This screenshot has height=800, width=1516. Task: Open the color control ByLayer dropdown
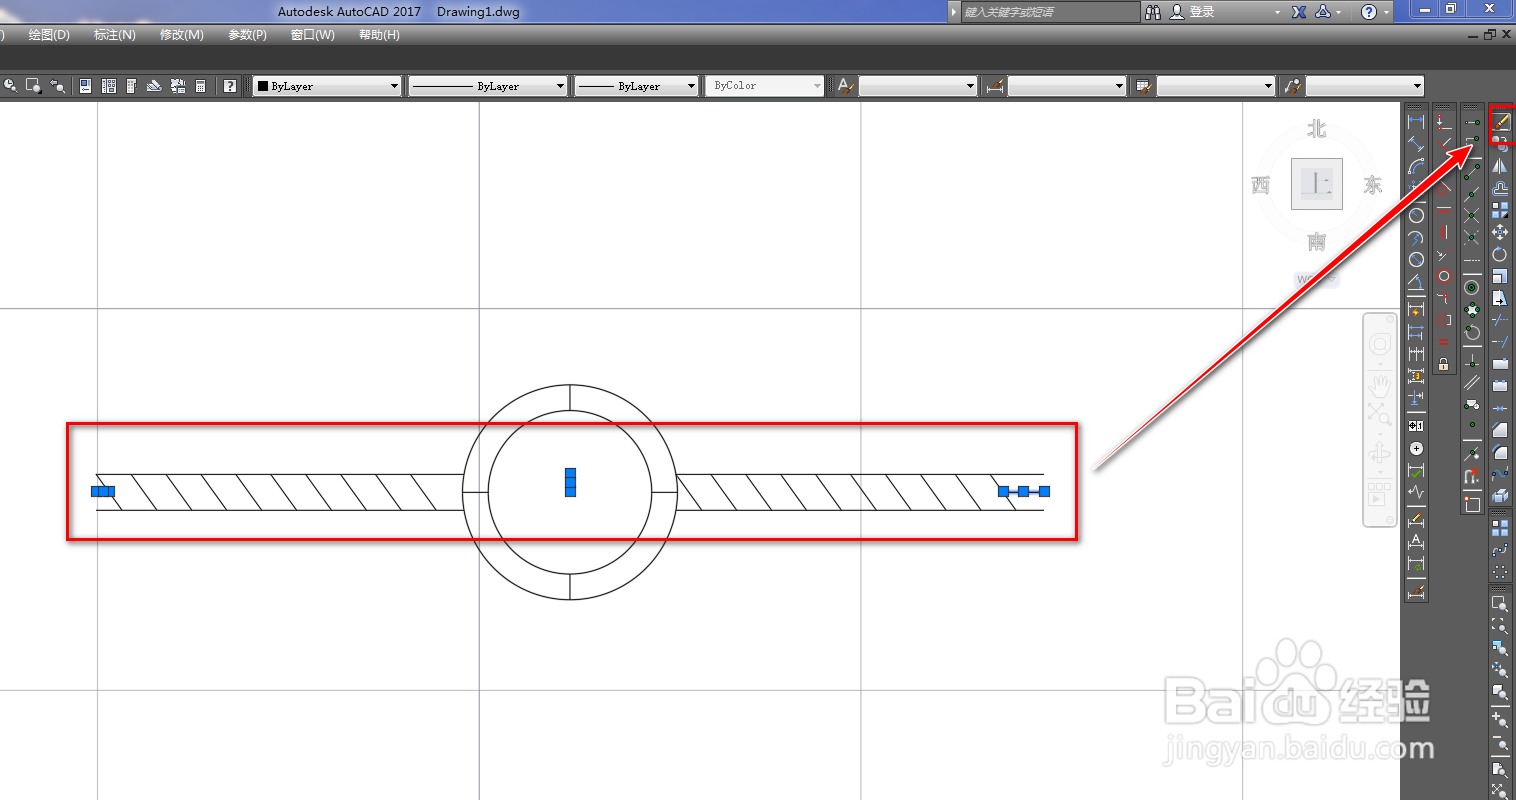coord(327,86)
